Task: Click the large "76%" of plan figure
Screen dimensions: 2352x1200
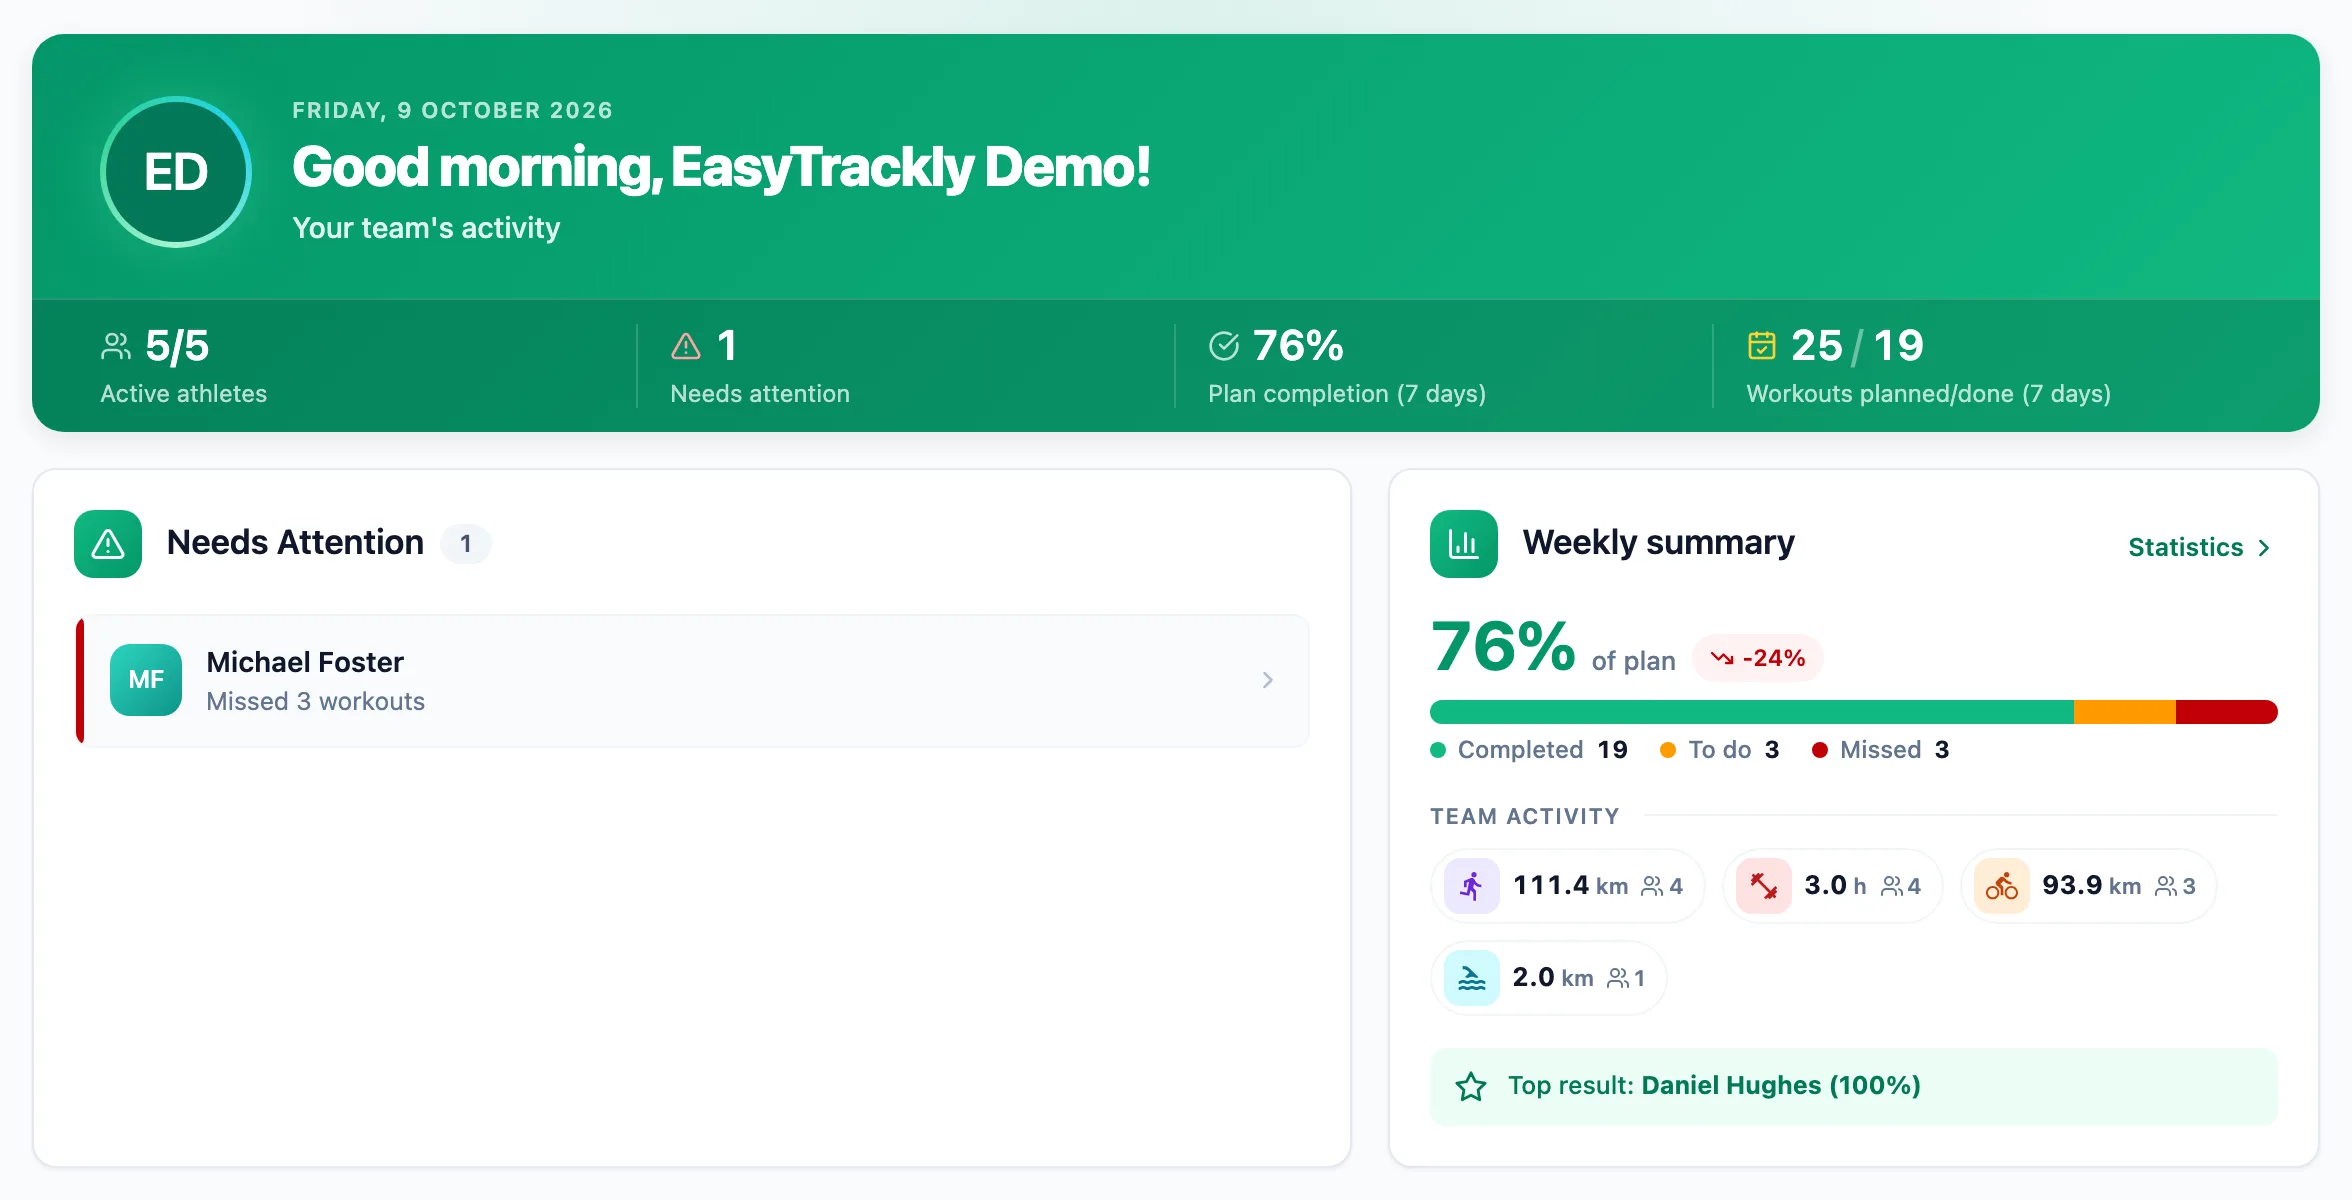Action: 1503,647
